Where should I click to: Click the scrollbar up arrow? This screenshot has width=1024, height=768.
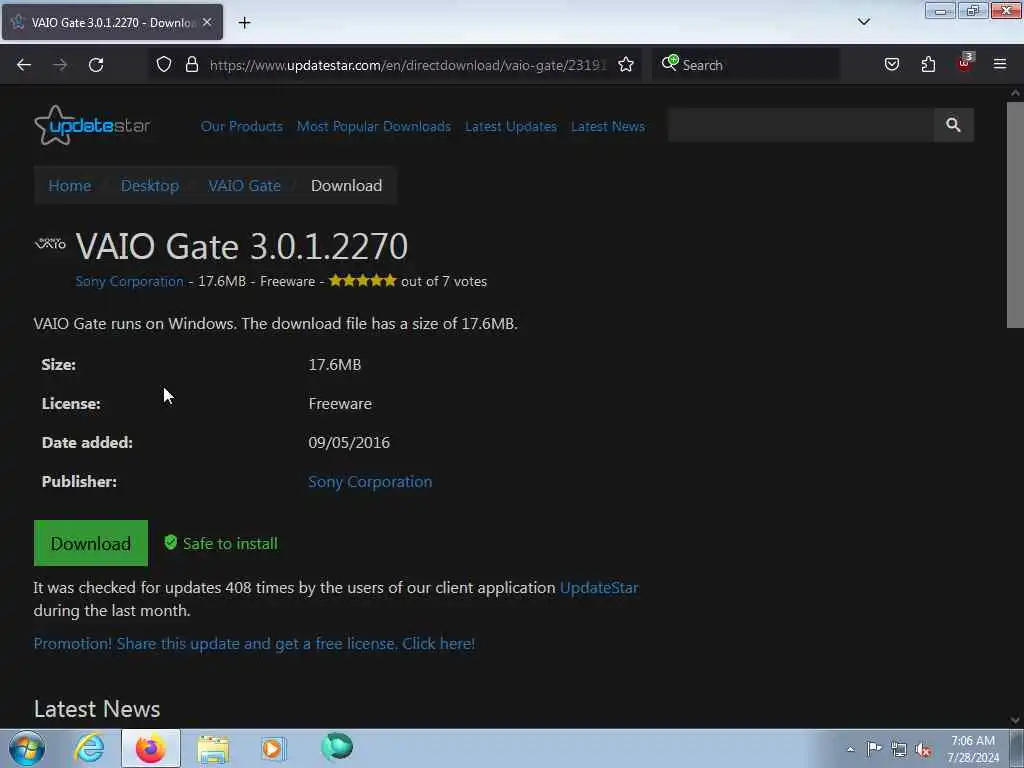[1015, 93]
